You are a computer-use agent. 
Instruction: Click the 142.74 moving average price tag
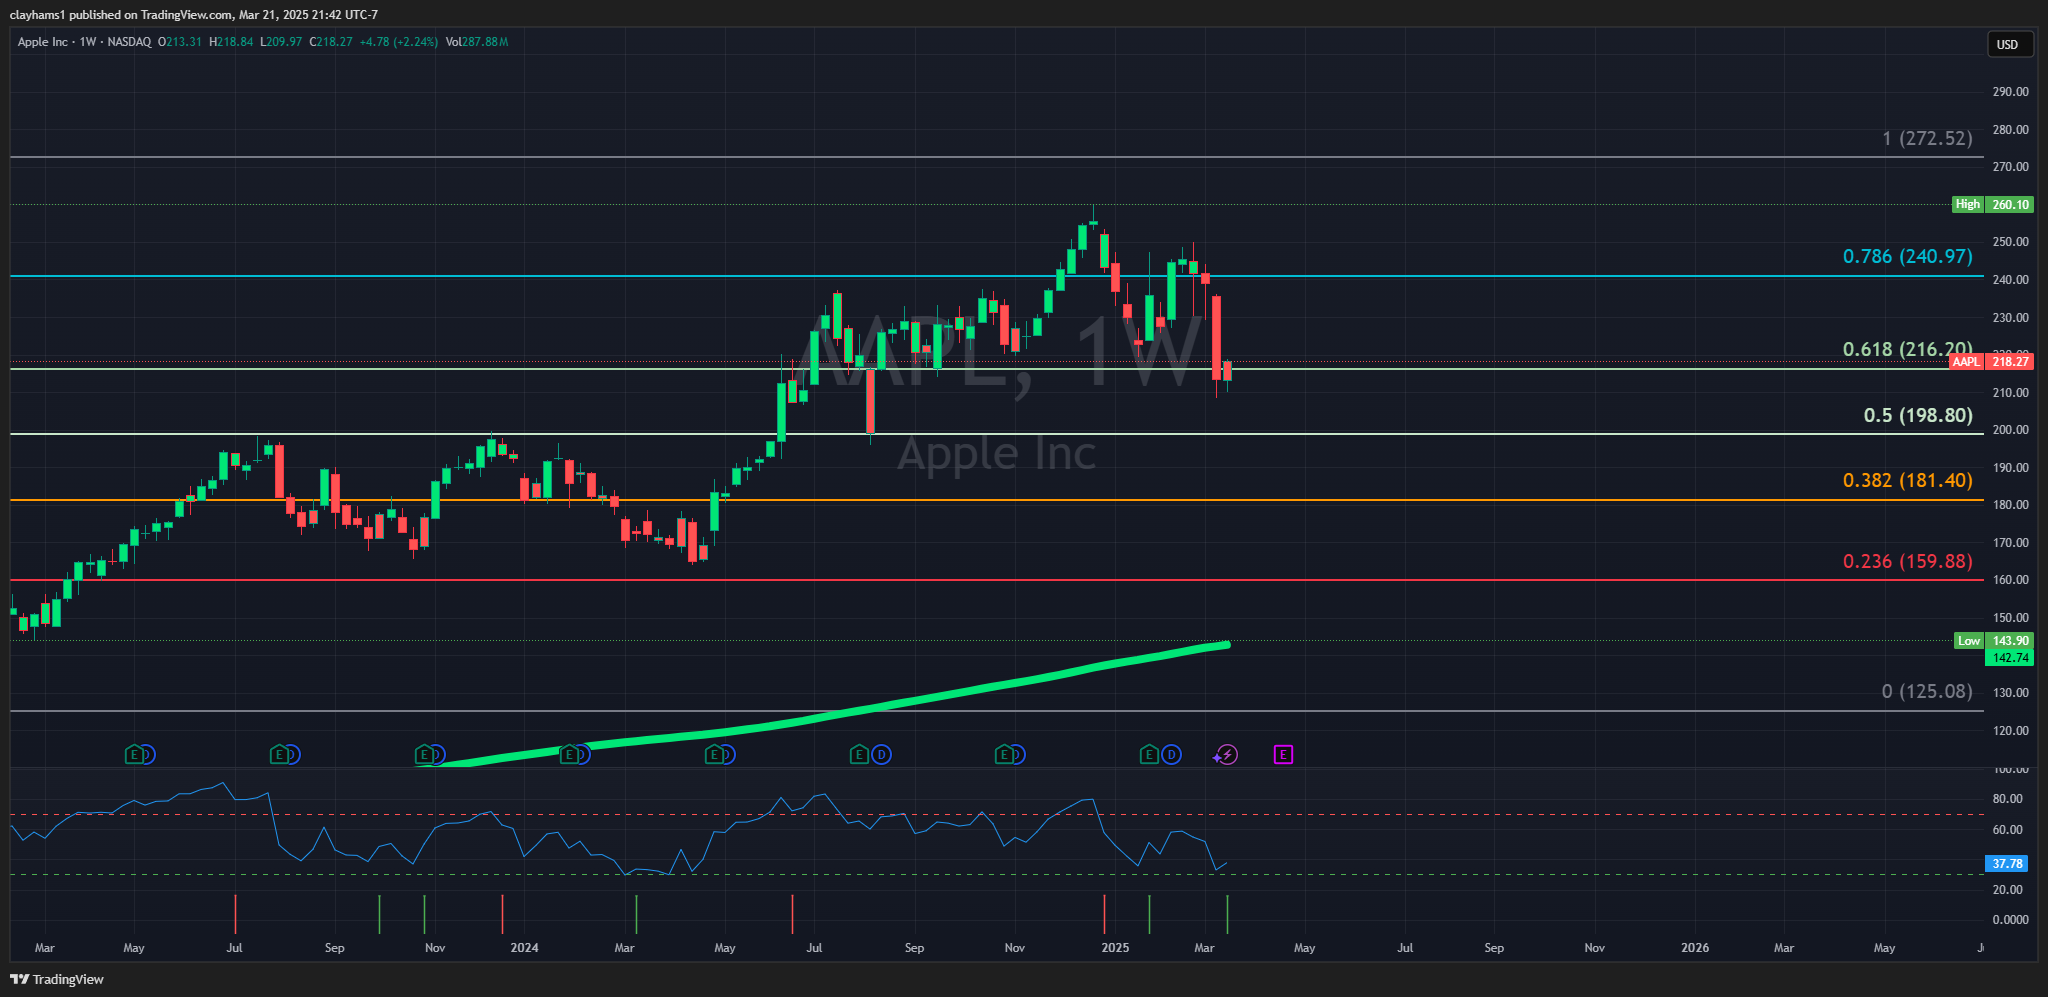point(2009,658)
